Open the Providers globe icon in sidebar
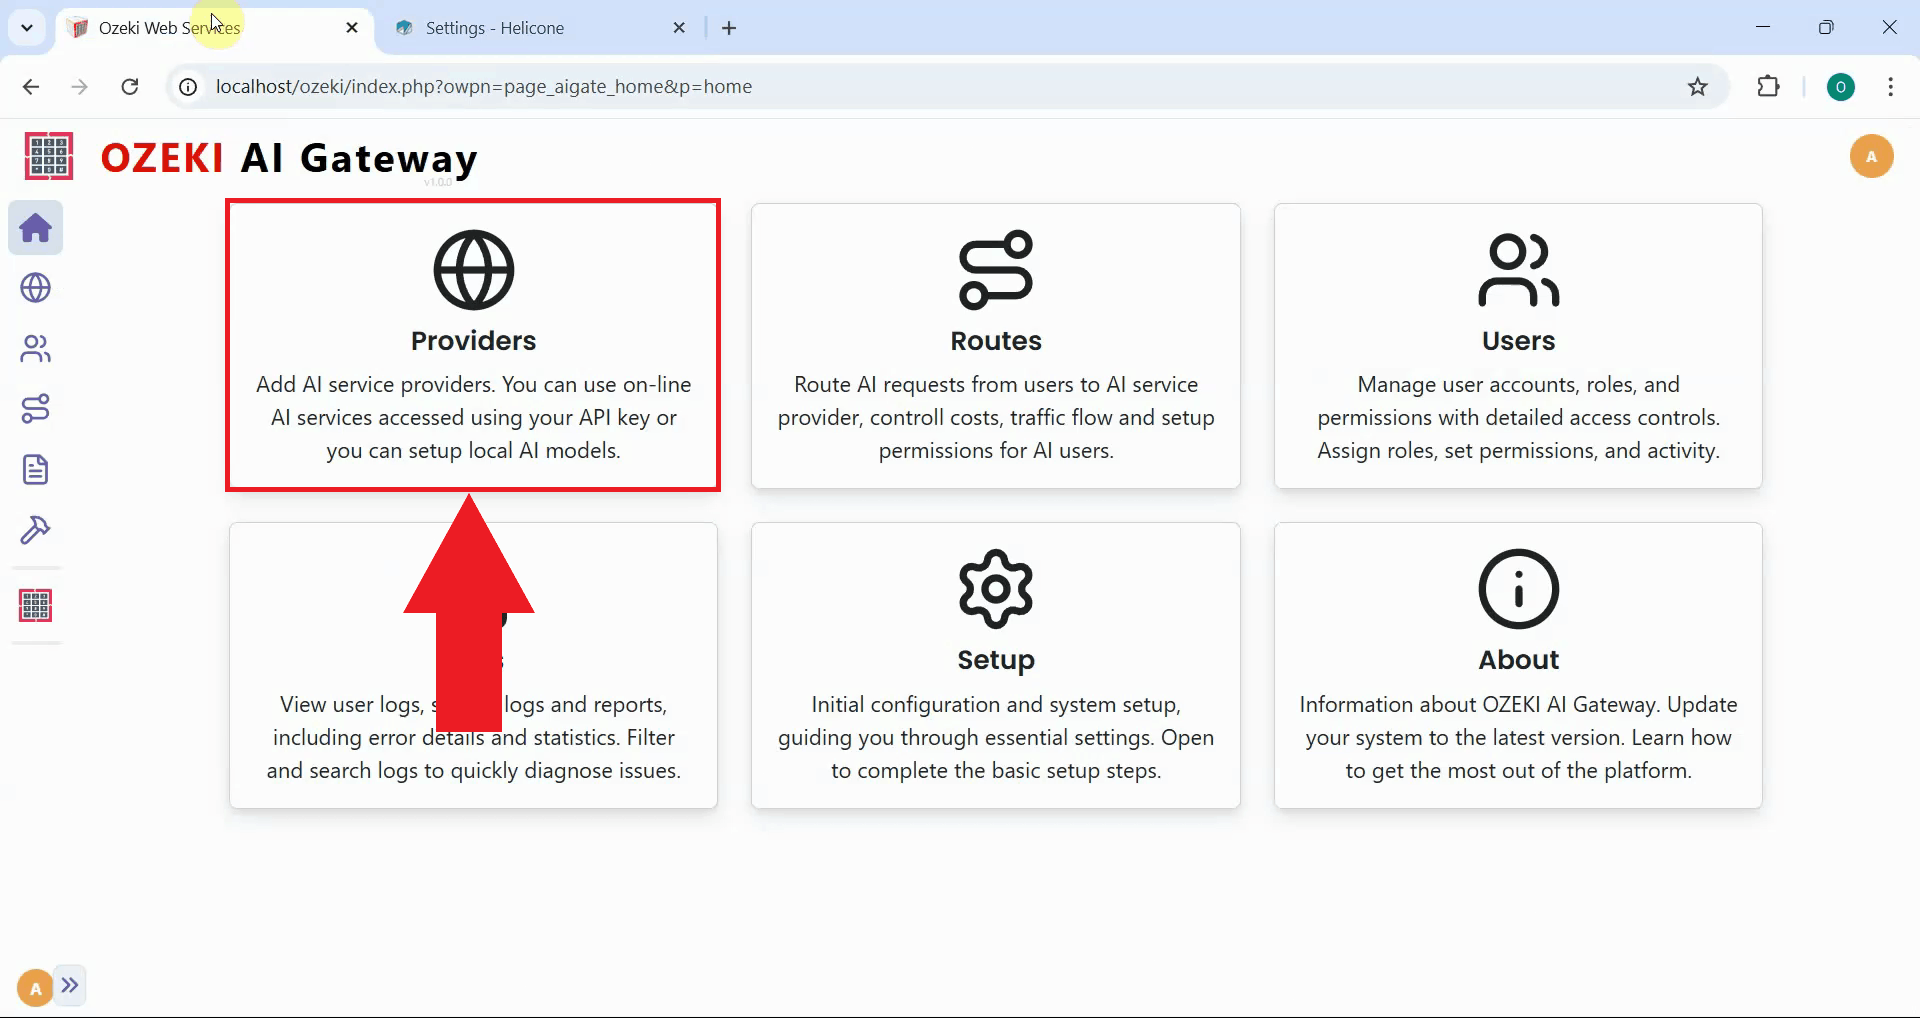 (36, 288)
